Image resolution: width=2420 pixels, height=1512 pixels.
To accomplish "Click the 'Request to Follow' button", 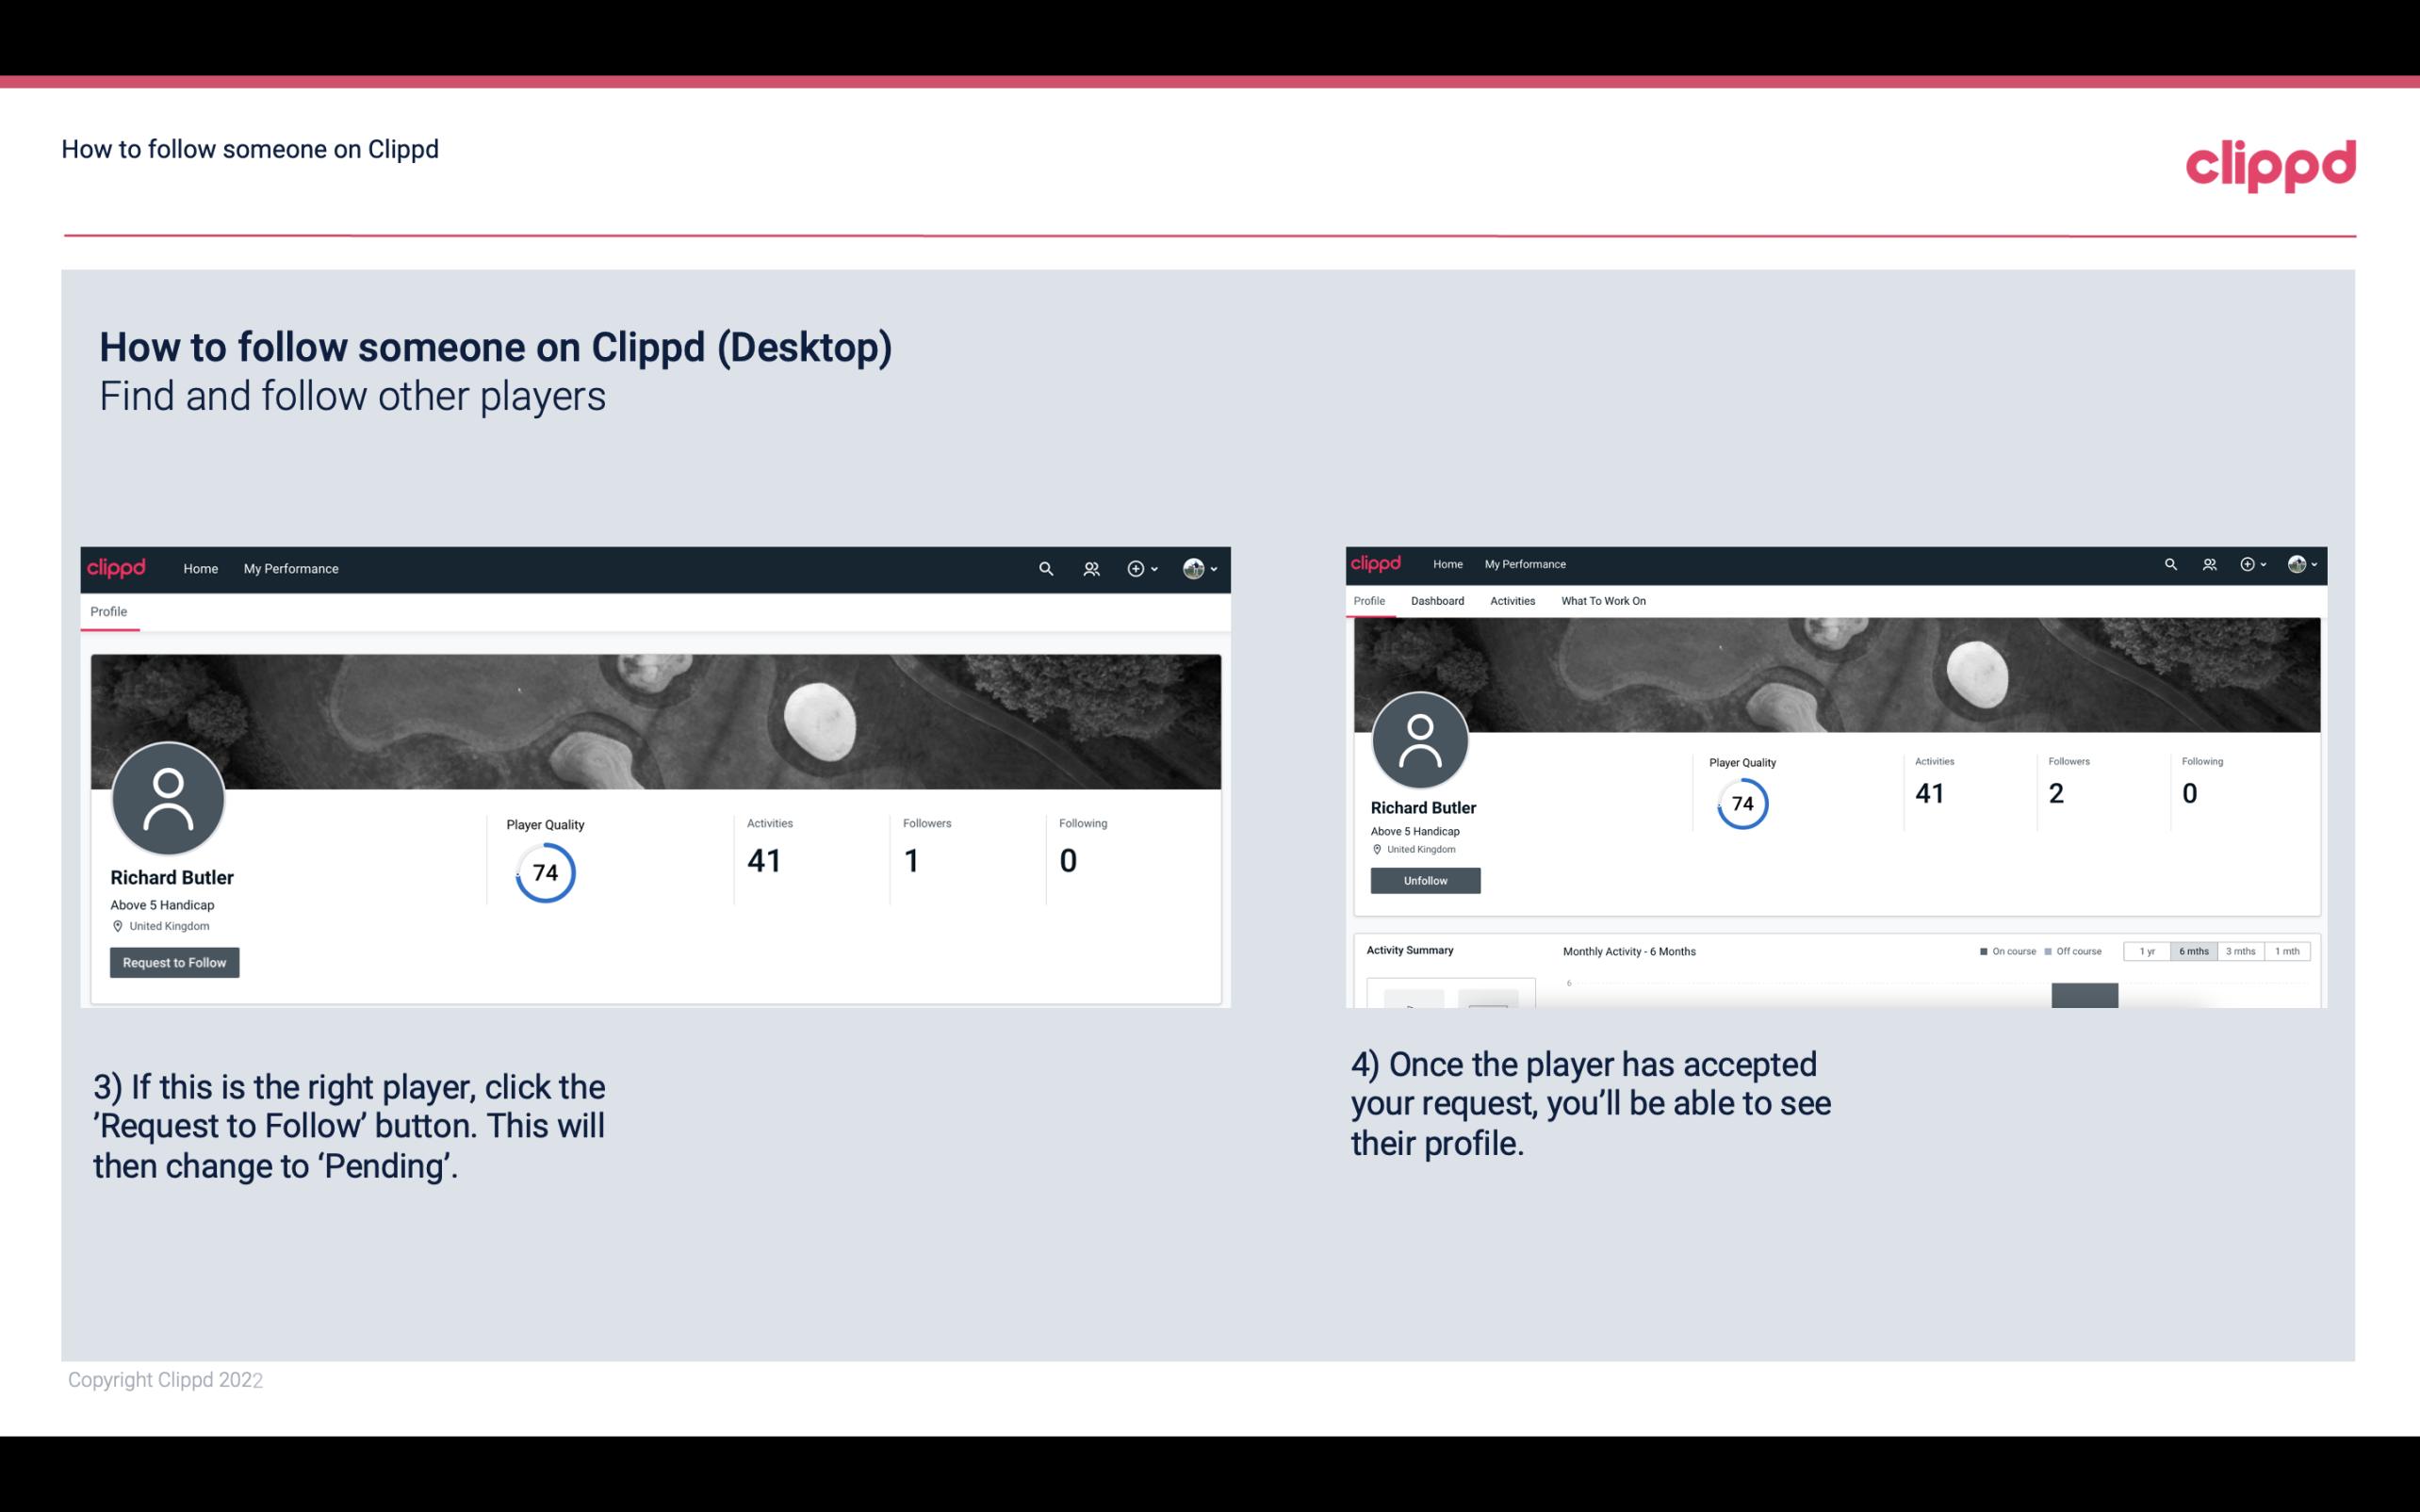I will click(174, 962).
